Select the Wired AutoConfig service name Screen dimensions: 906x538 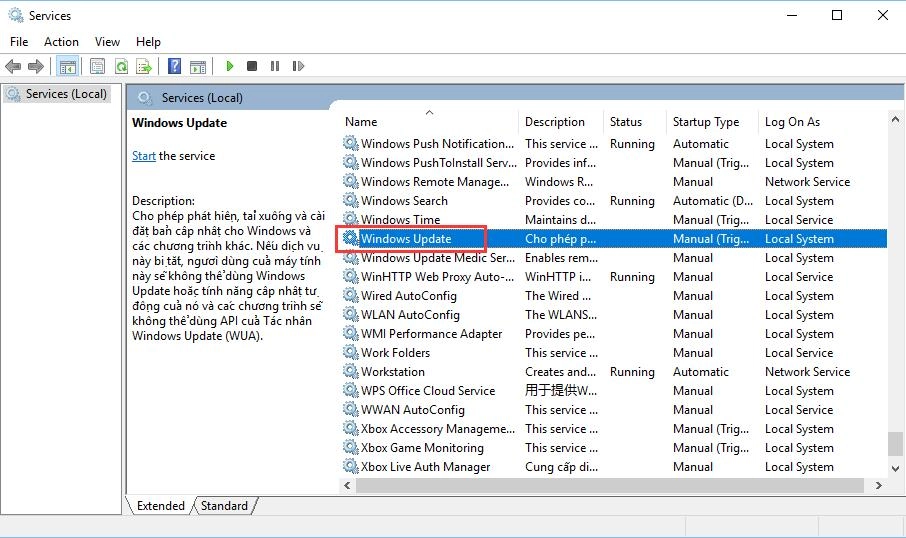tap(409, 296)
